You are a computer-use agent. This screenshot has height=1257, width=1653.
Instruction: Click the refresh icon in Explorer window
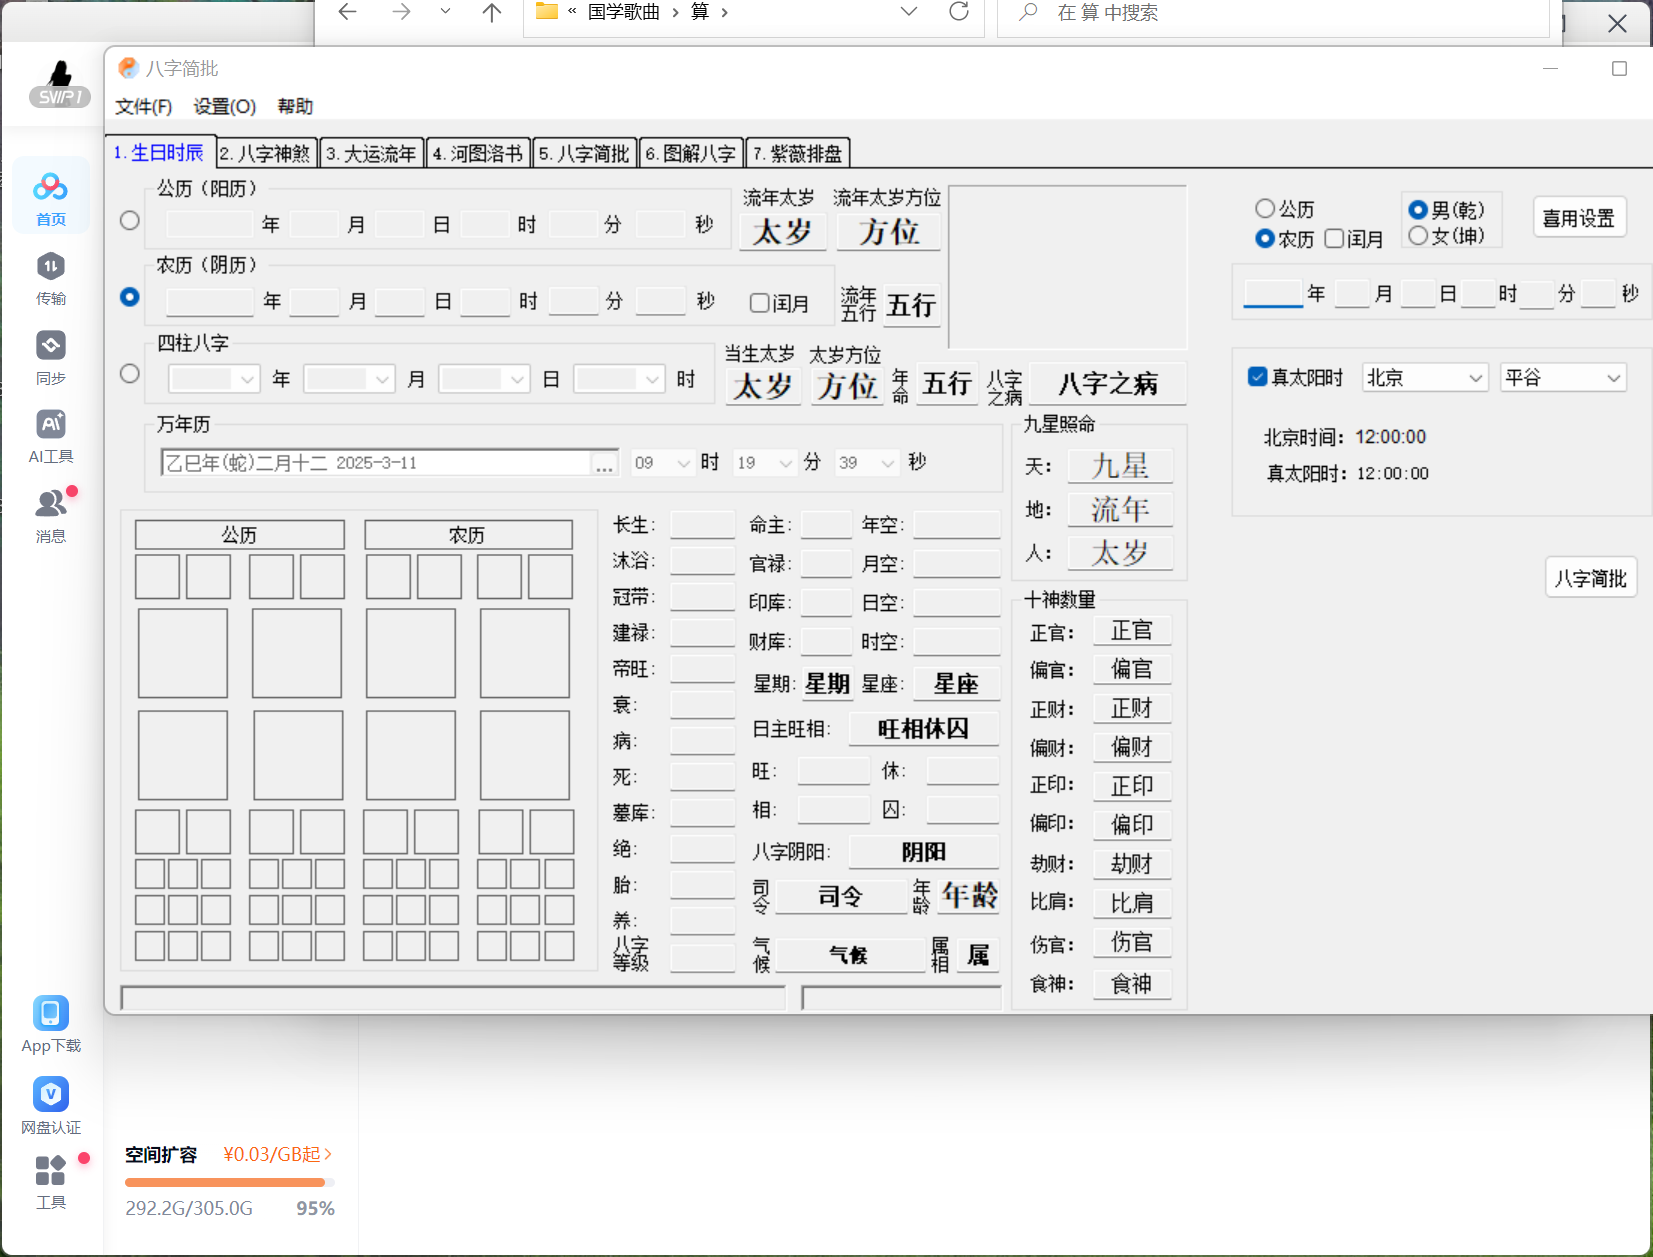coord(959,12)
